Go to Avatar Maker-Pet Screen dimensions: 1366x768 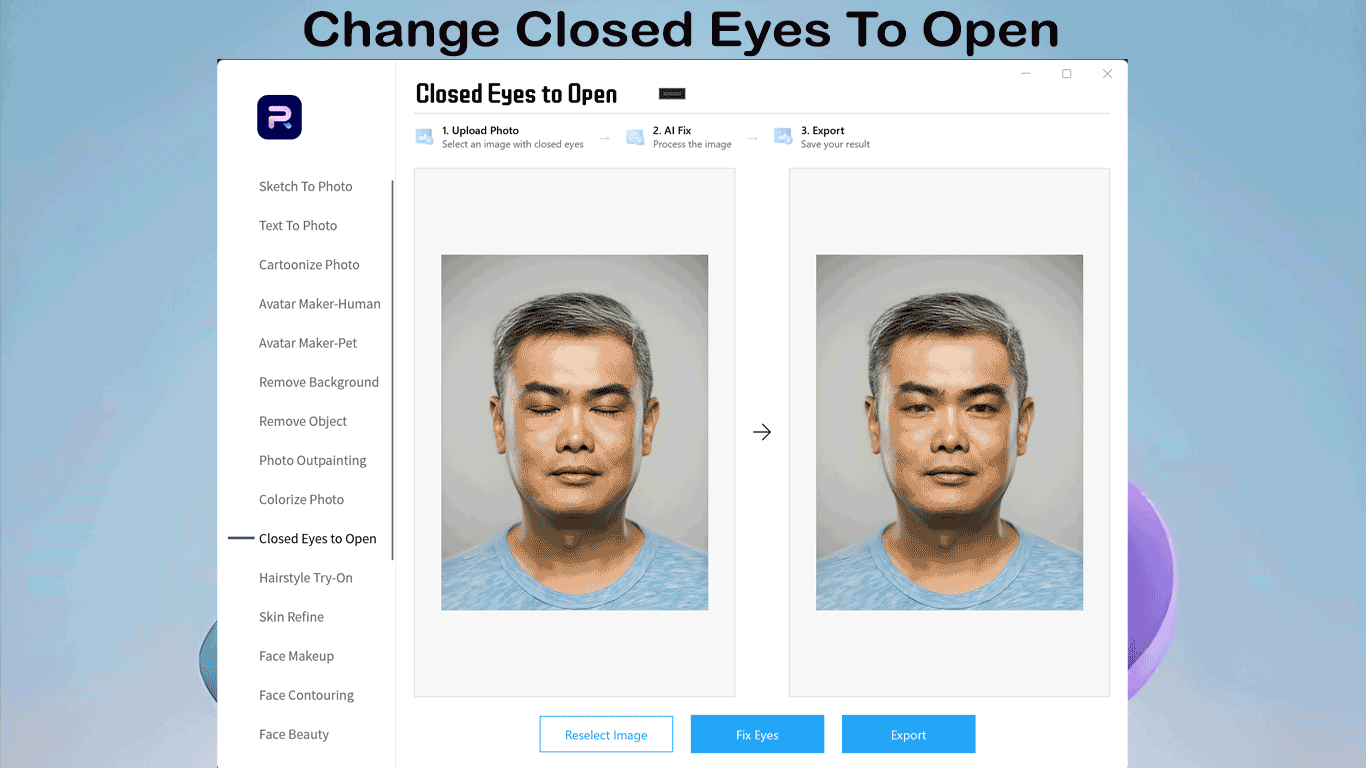click(x=308, y=343)
